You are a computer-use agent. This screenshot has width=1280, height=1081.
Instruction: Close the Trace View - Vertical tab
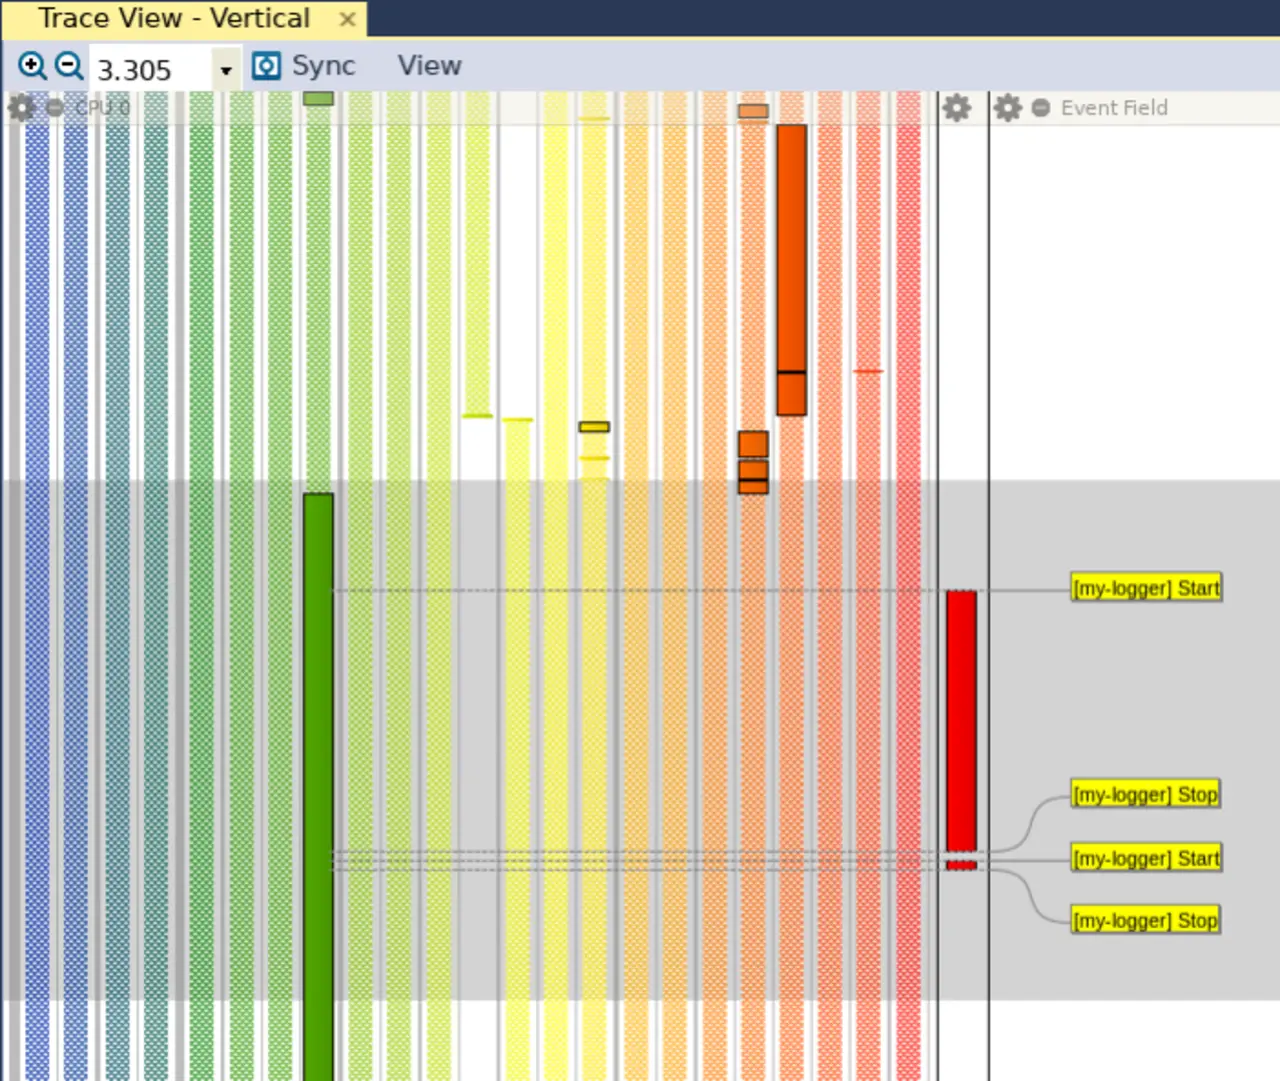347,19
